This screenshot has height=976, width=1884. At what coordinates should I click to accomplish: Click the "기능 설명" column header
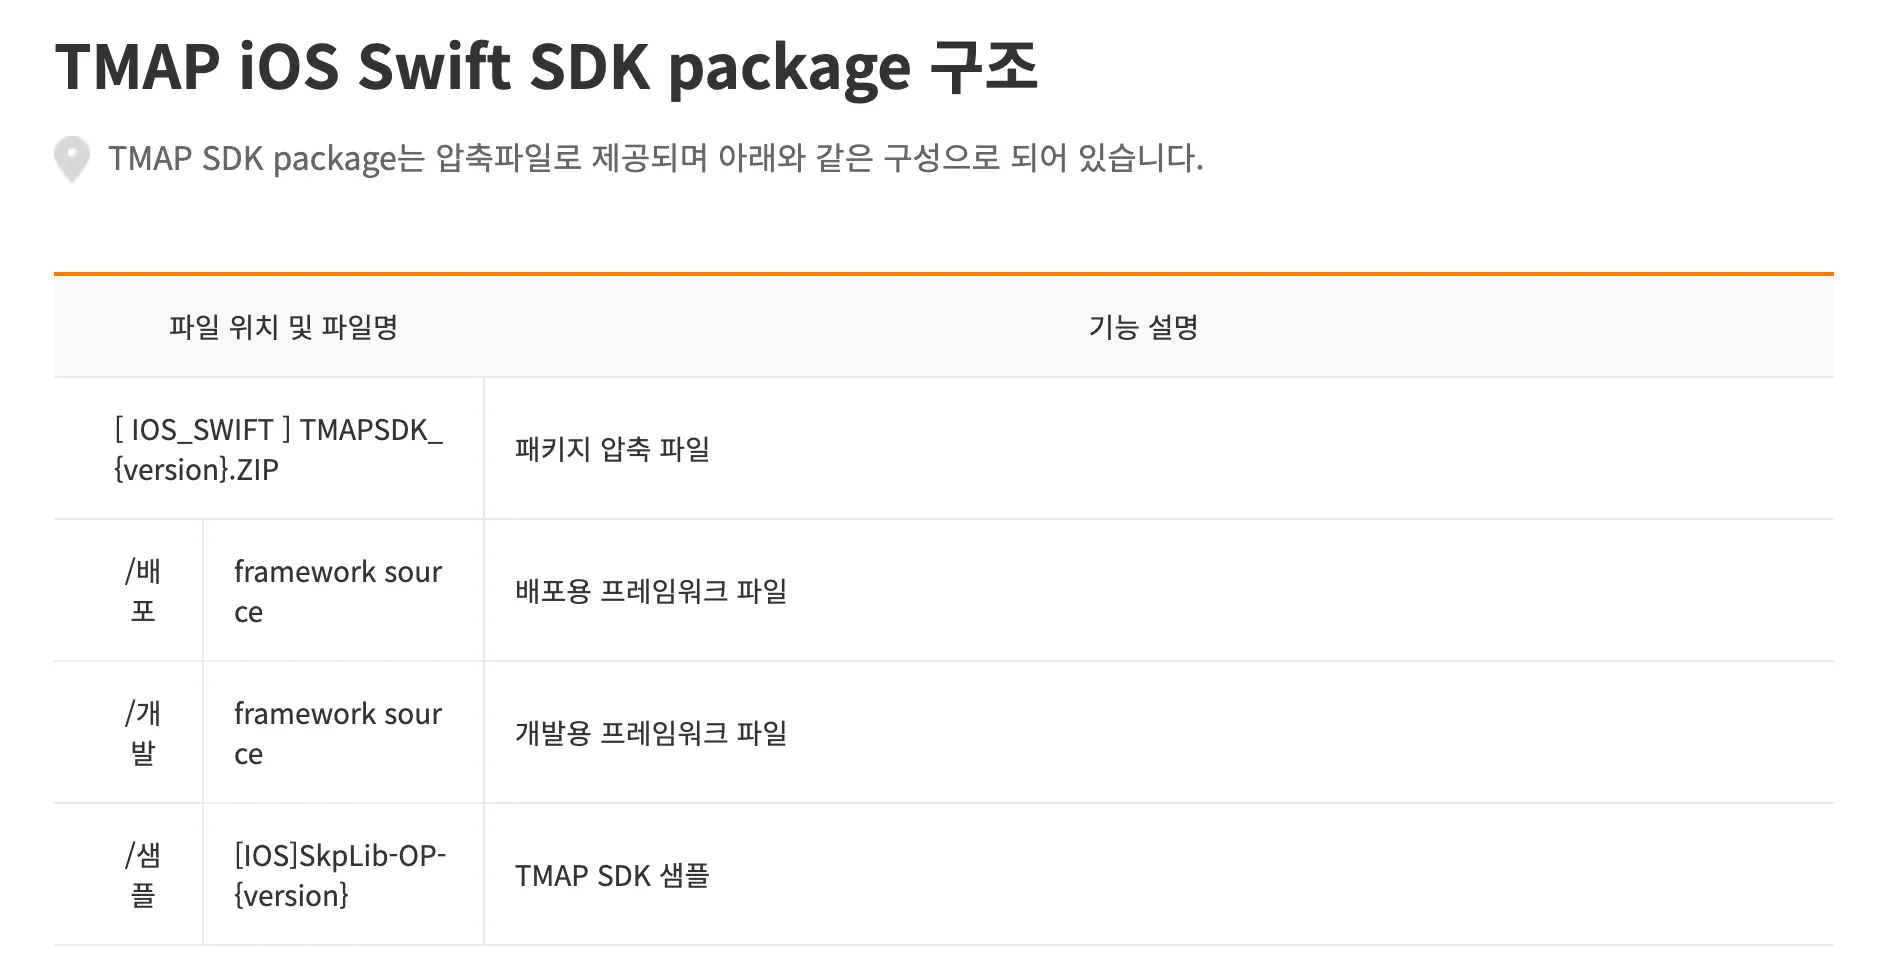click(1143, 327)
